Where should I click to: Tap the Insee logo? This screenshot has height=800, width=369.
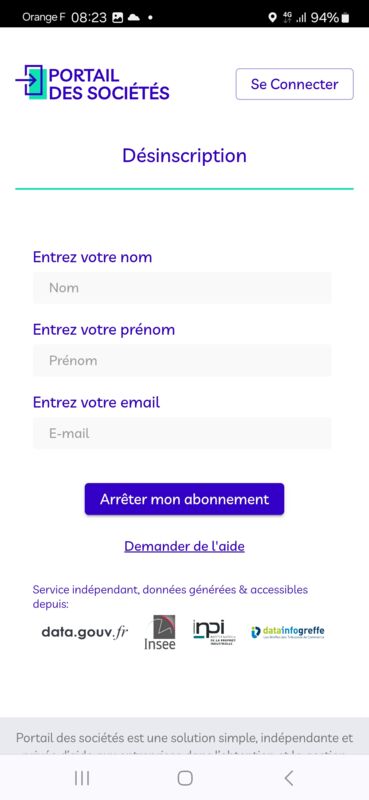[160, 633]
